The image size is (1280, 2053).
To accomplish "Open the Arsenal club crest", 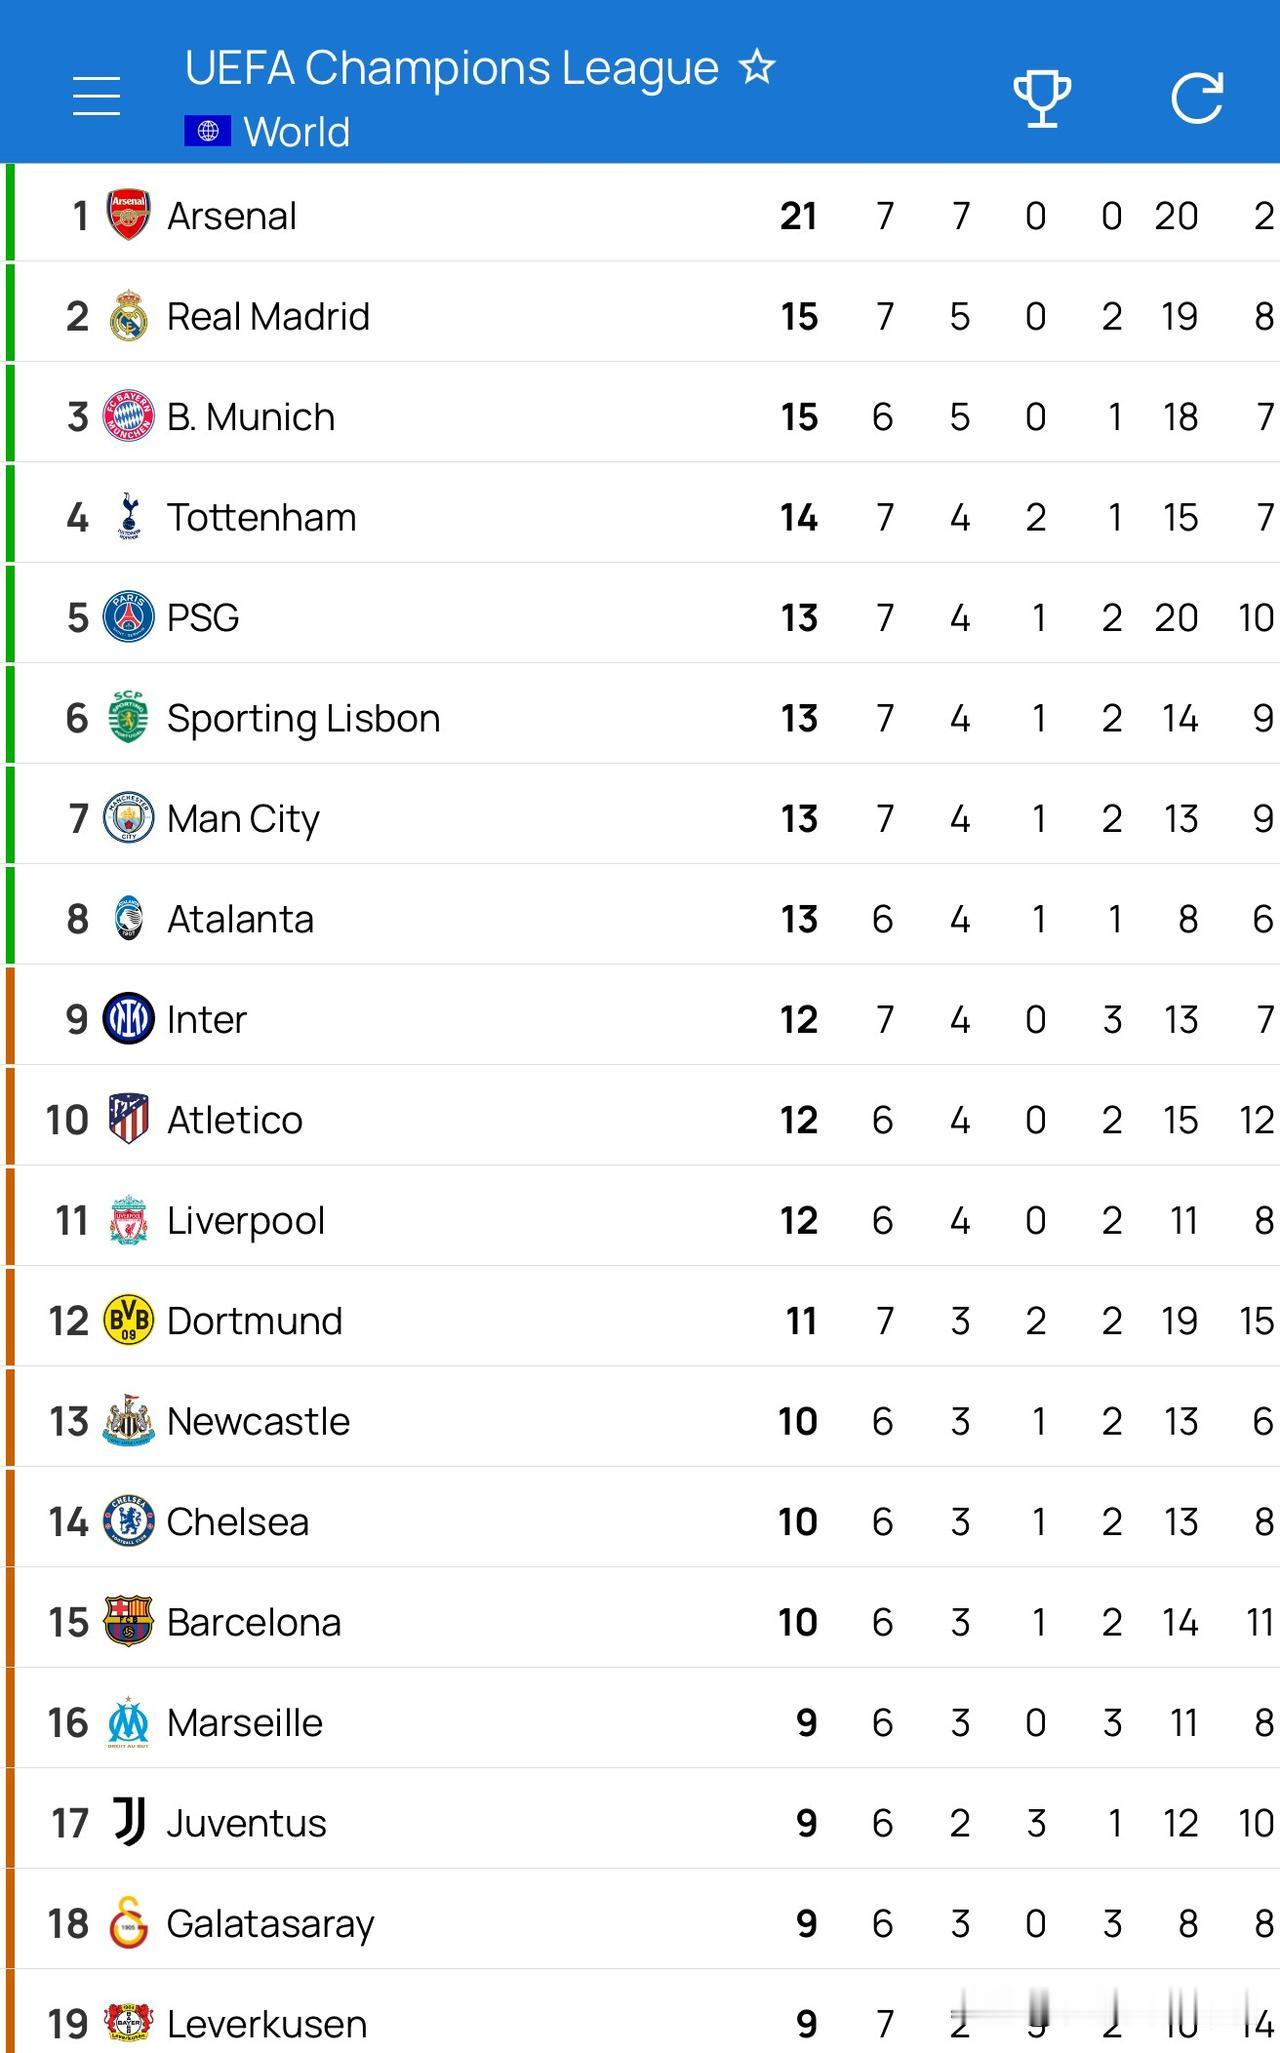I will 128,215.
